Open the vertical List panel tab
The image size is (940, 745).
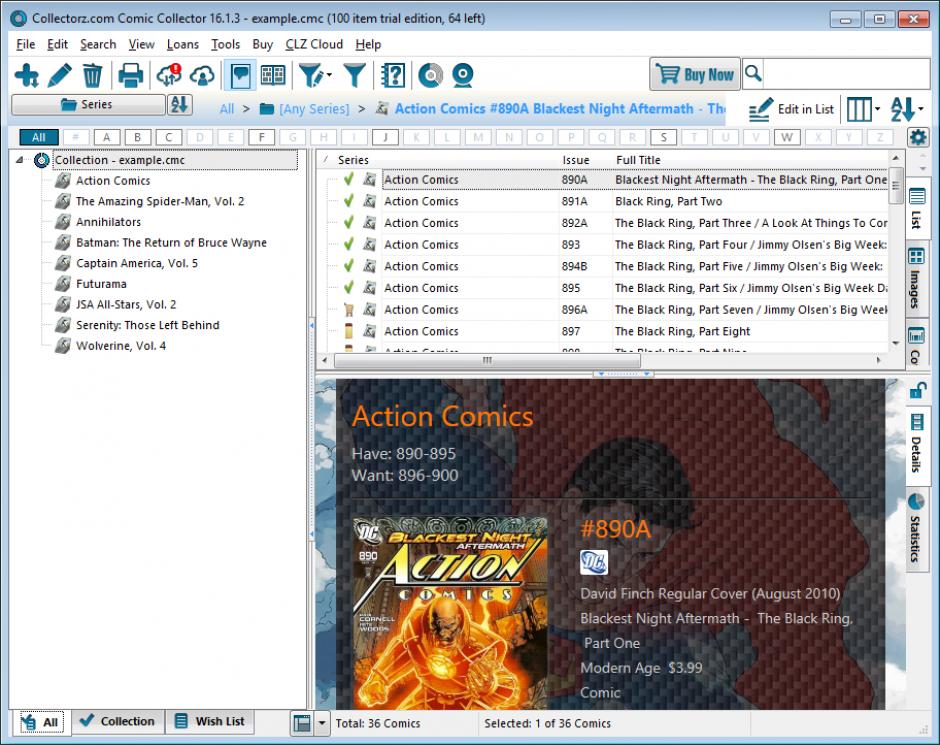click(917, 209)
